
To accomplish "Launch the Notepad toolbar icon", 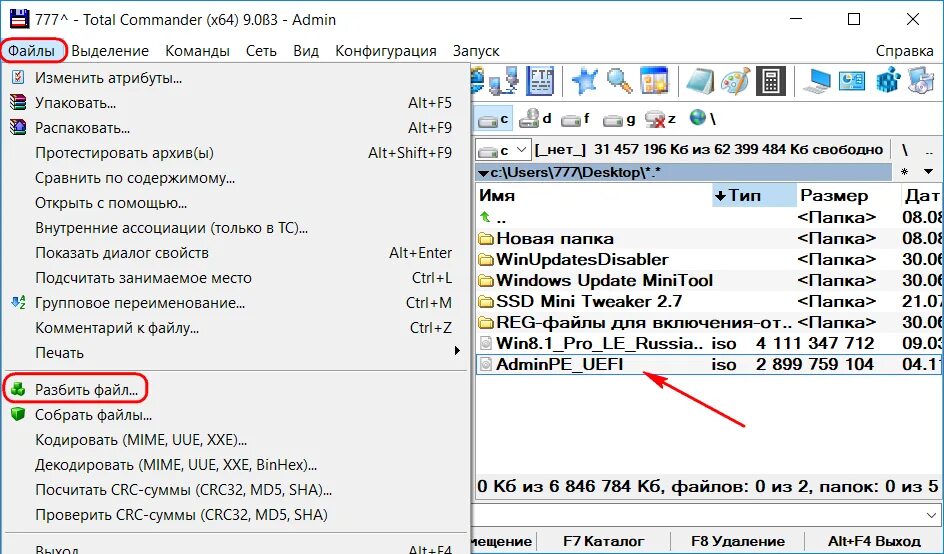I will point(700,81).
